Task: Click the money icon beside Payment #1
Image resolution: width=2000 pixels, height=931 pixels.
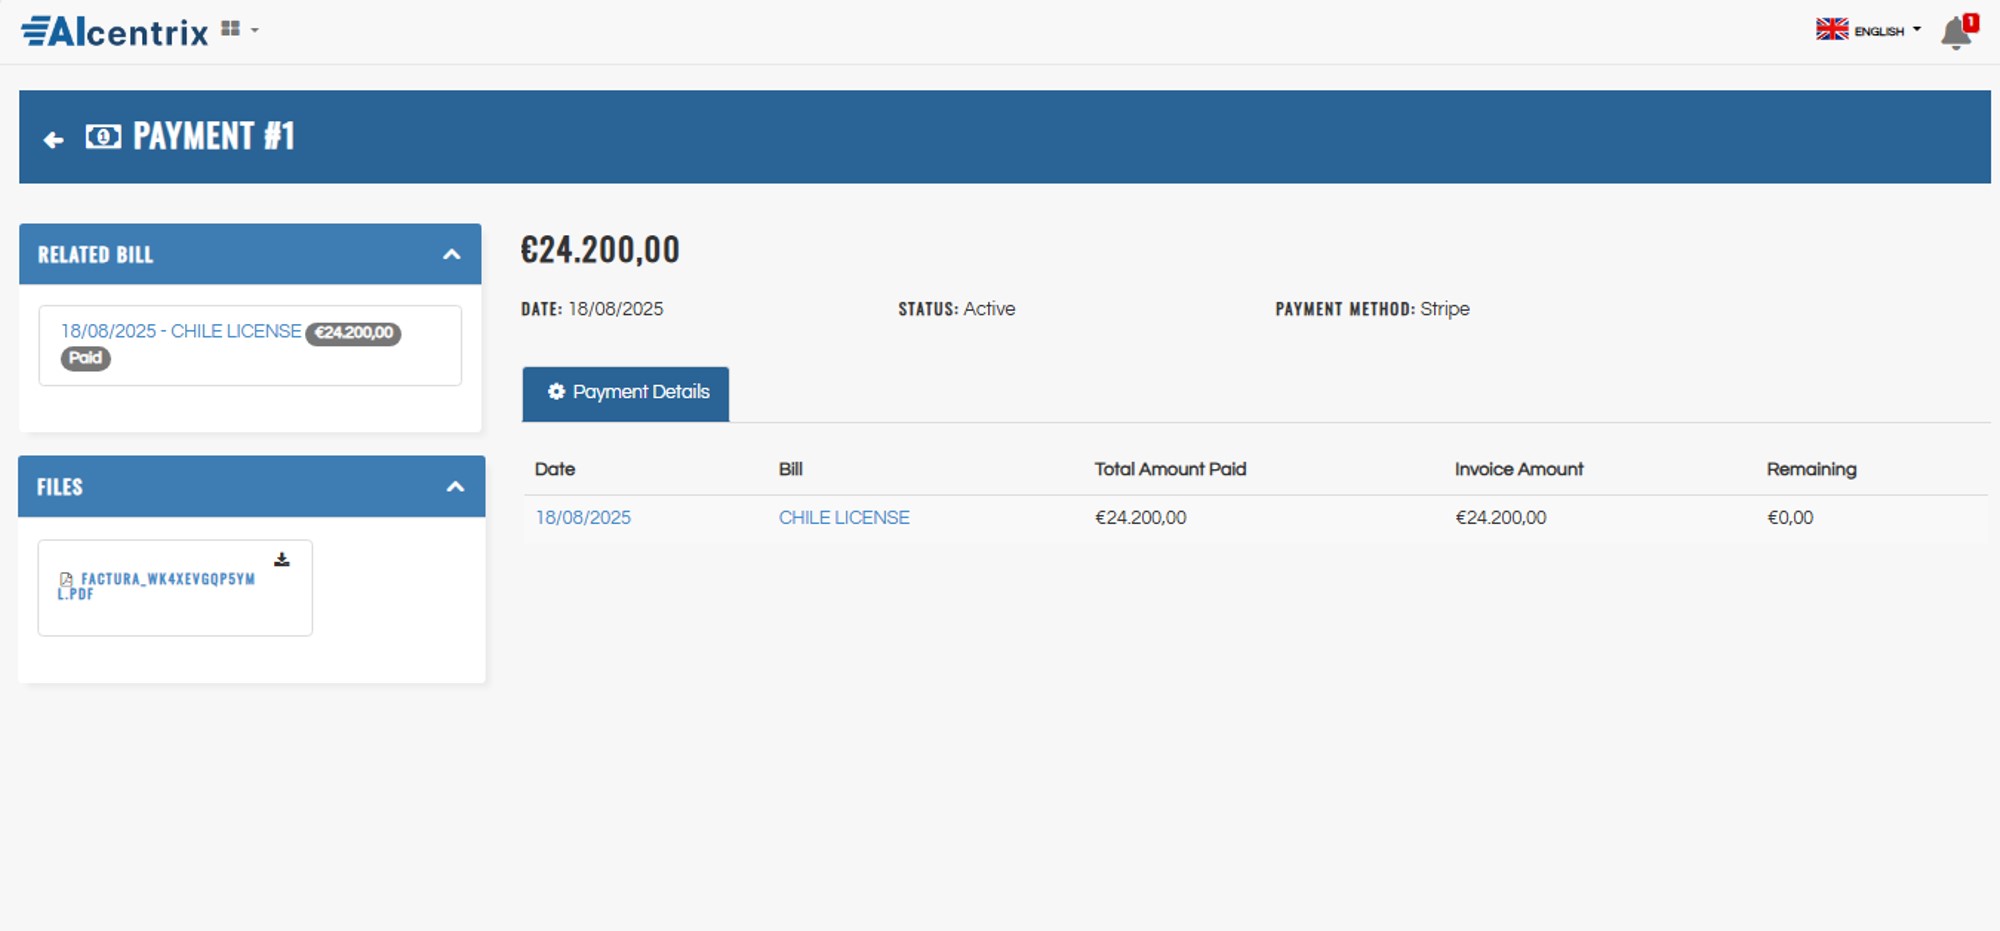Action: pyautogui.click(x=103, y=137)
